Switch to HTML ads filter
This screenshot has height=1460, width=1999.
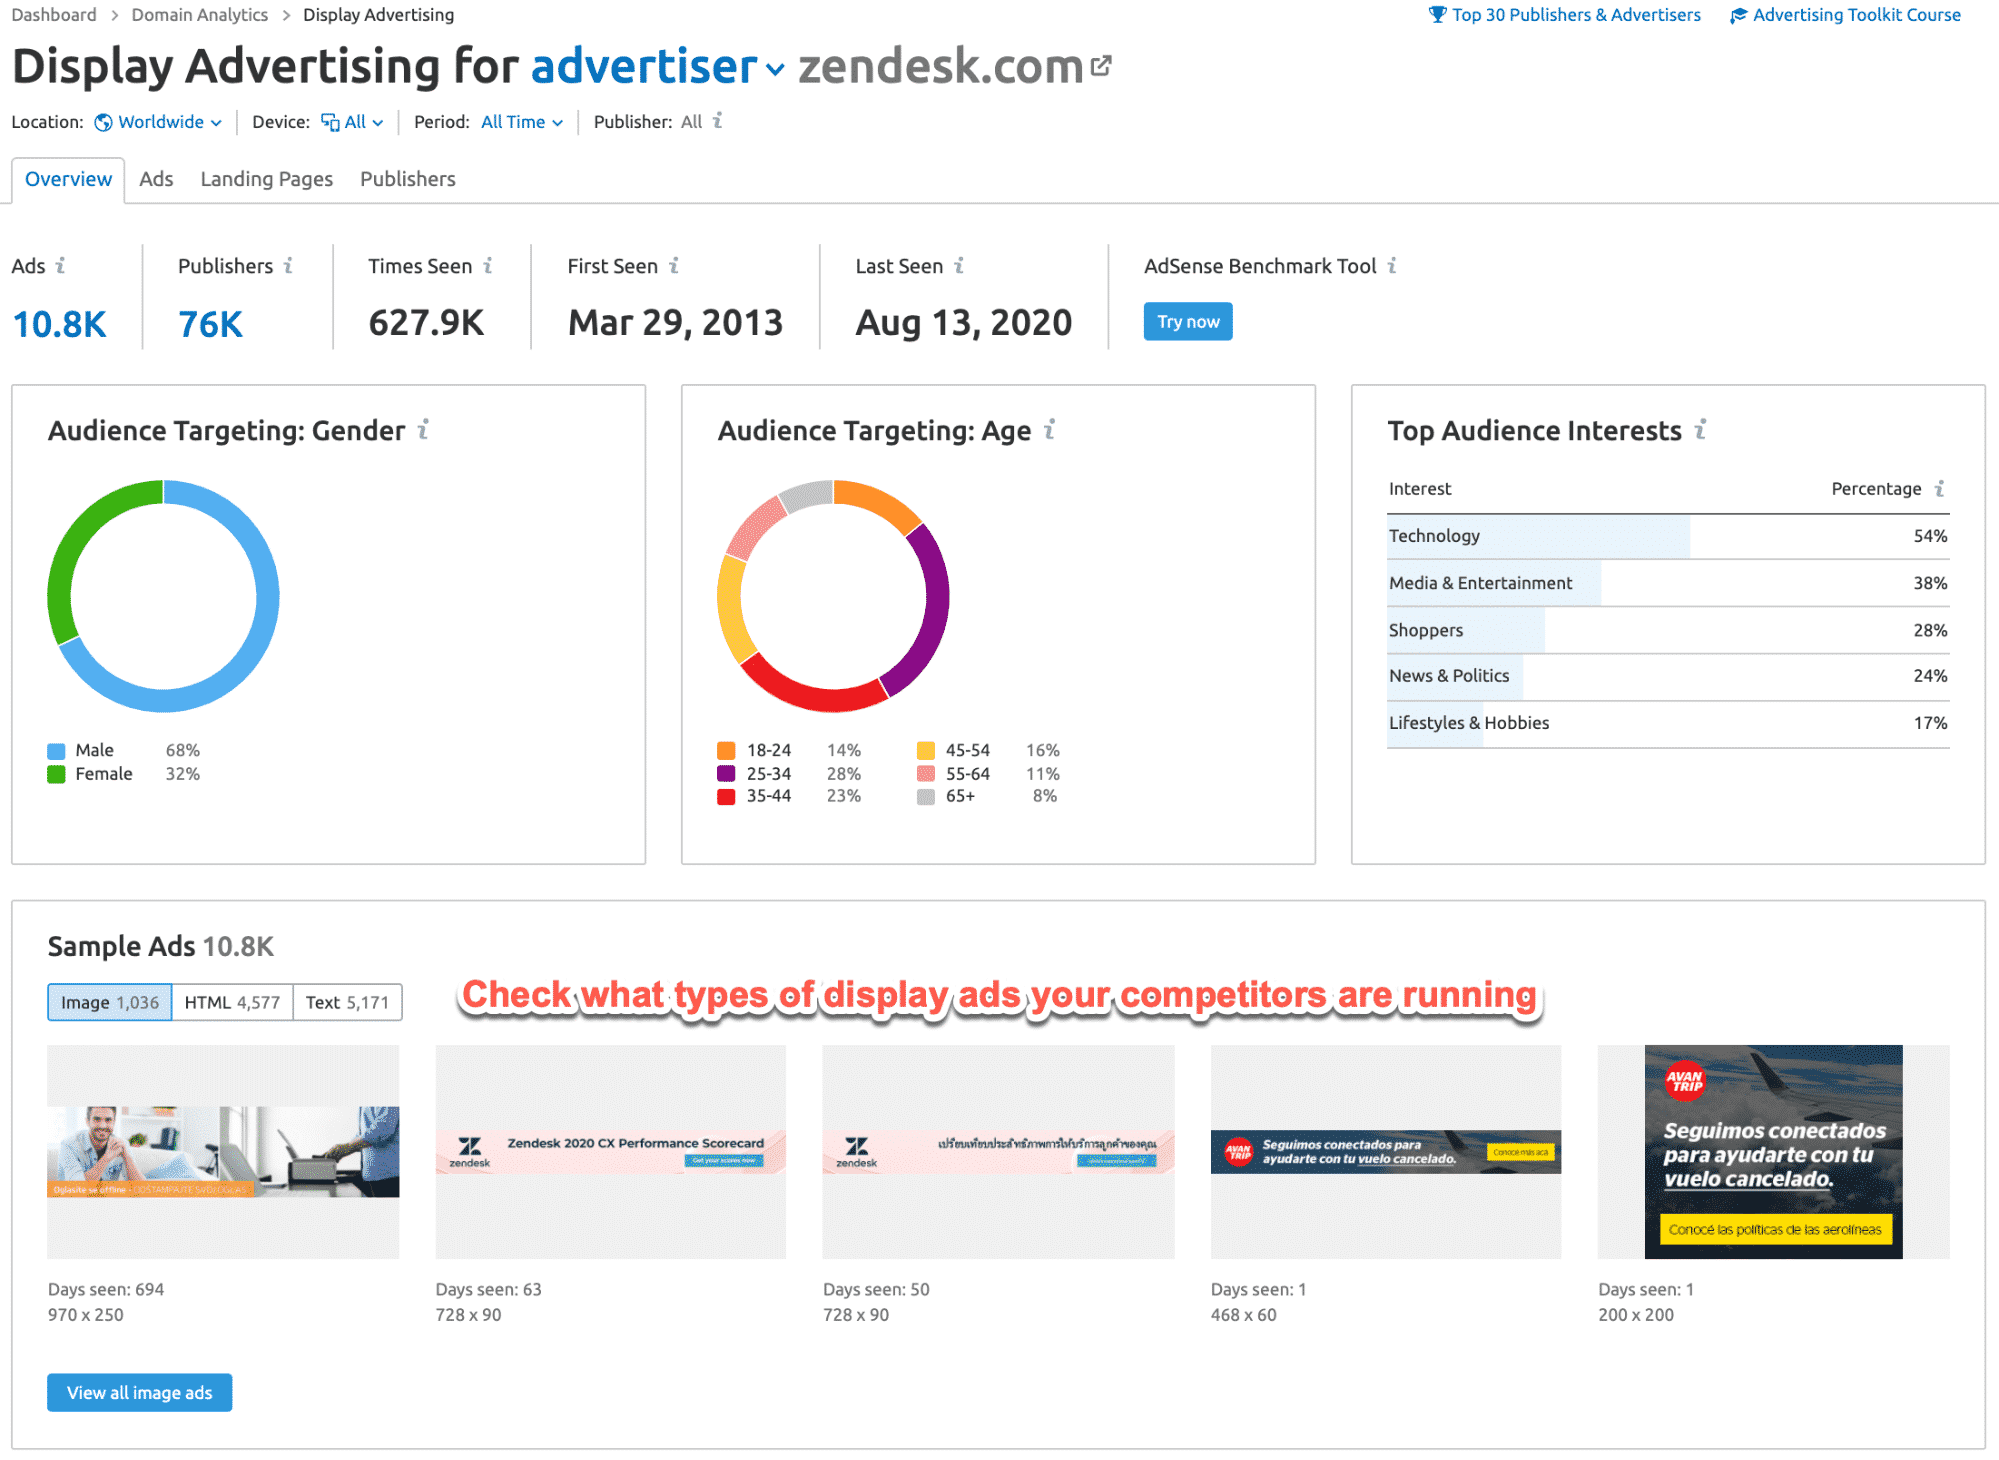point(232,1001)
